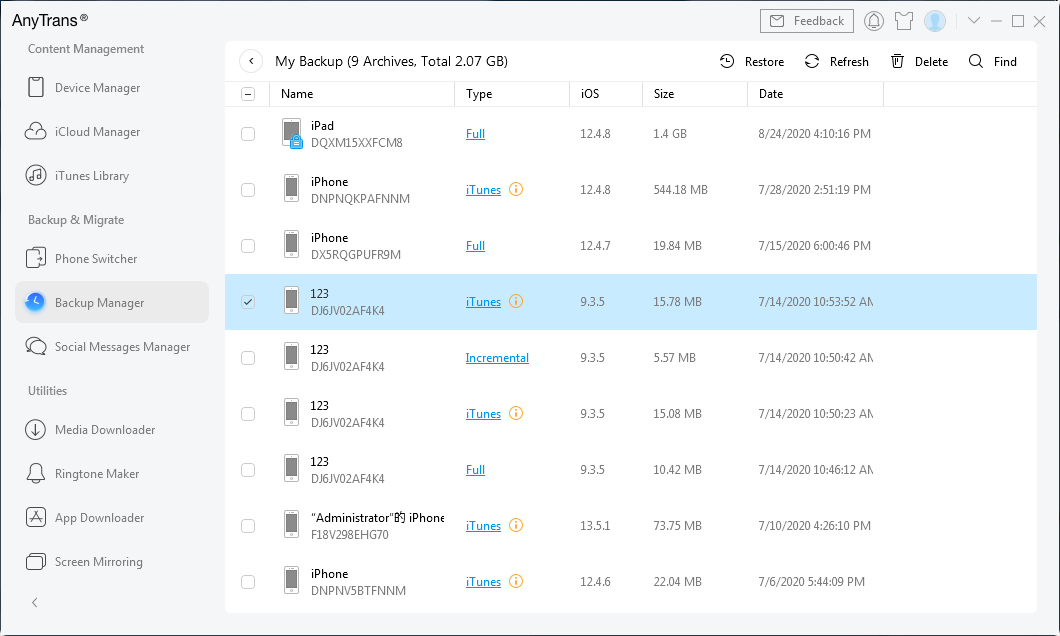Toggle the select-all checkbox in the header

[248, 94]
